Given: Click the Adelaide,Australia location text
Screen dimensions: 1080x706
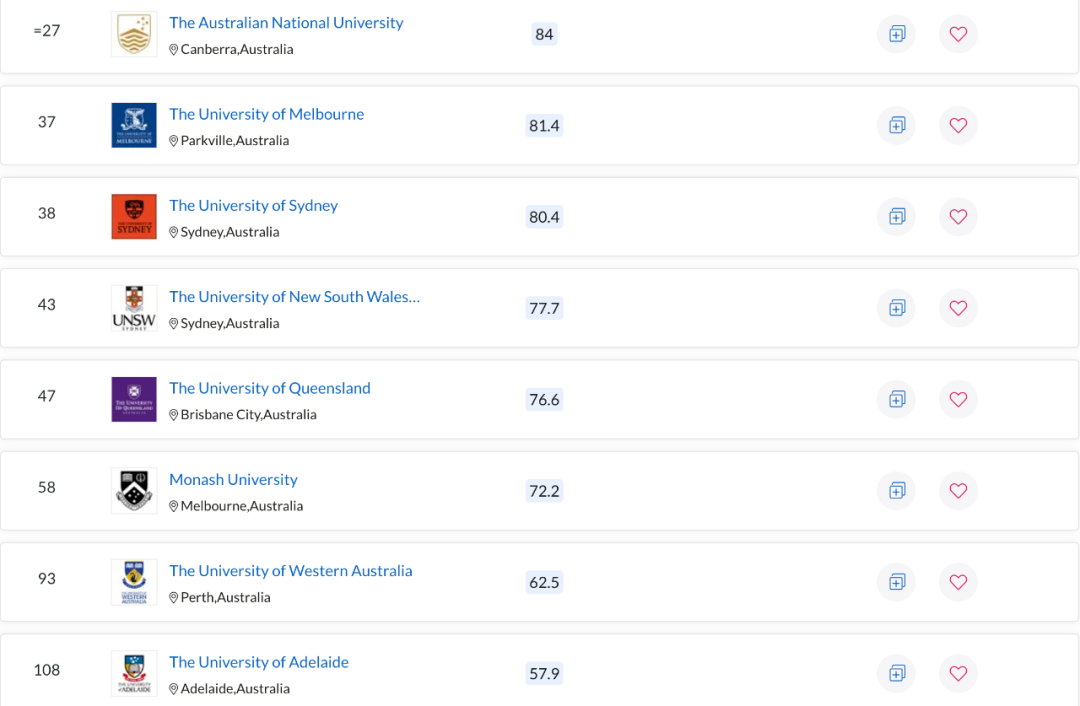Looking at the screenshot, I should tap(235, 689).
